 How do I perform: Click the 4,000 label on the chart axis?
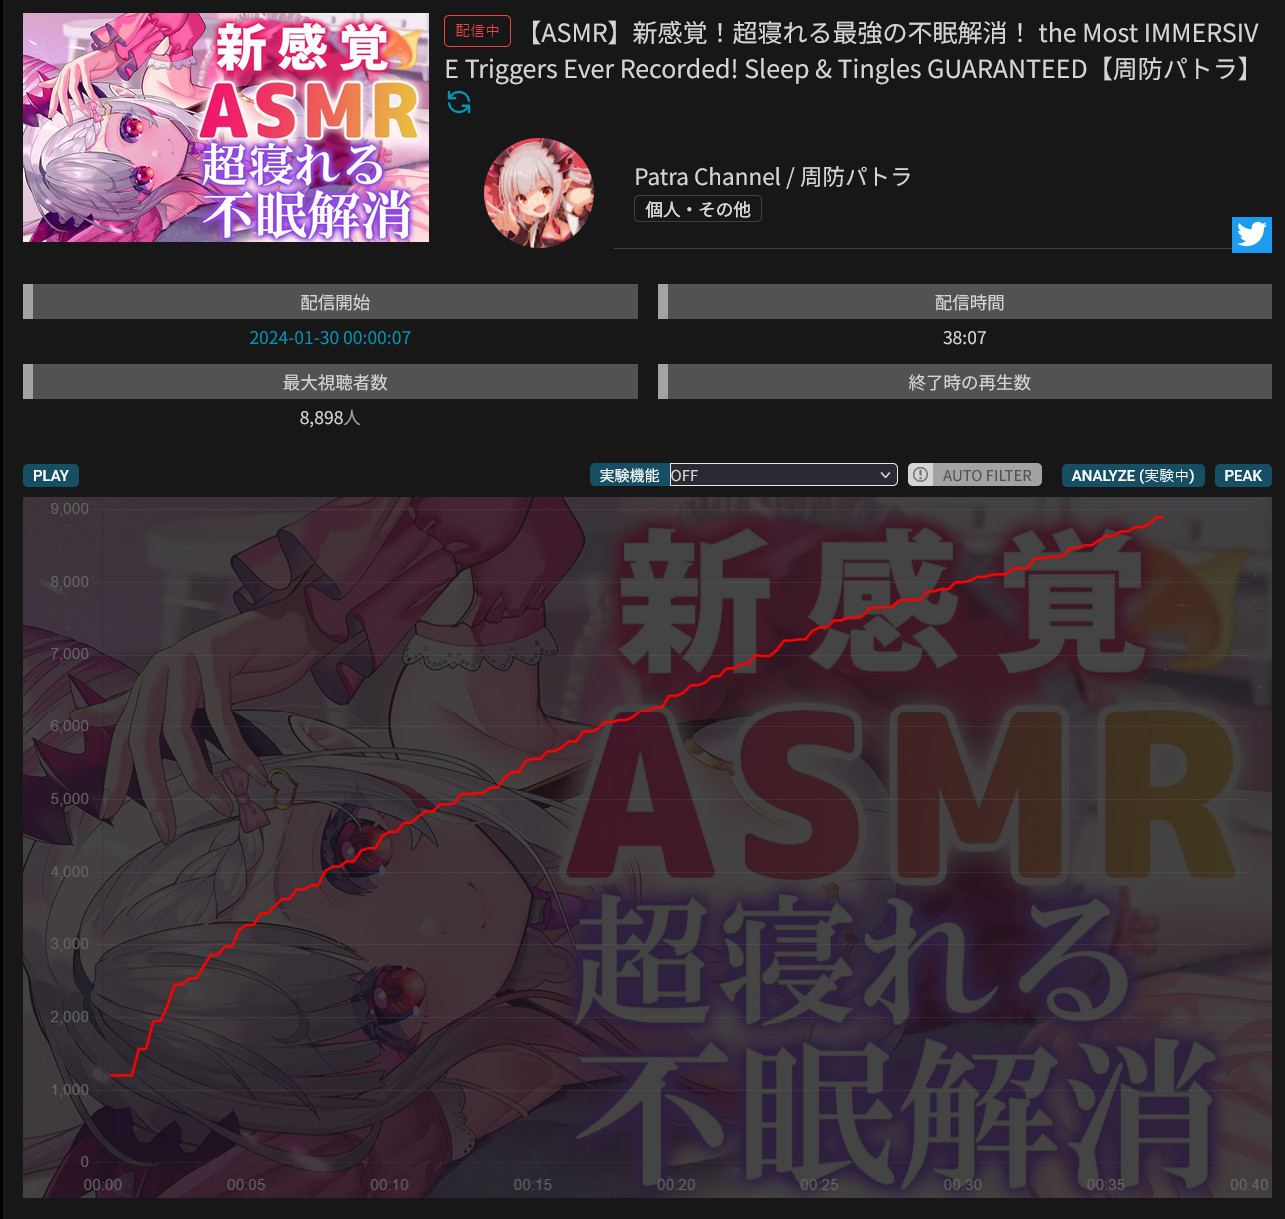[70, 872]
